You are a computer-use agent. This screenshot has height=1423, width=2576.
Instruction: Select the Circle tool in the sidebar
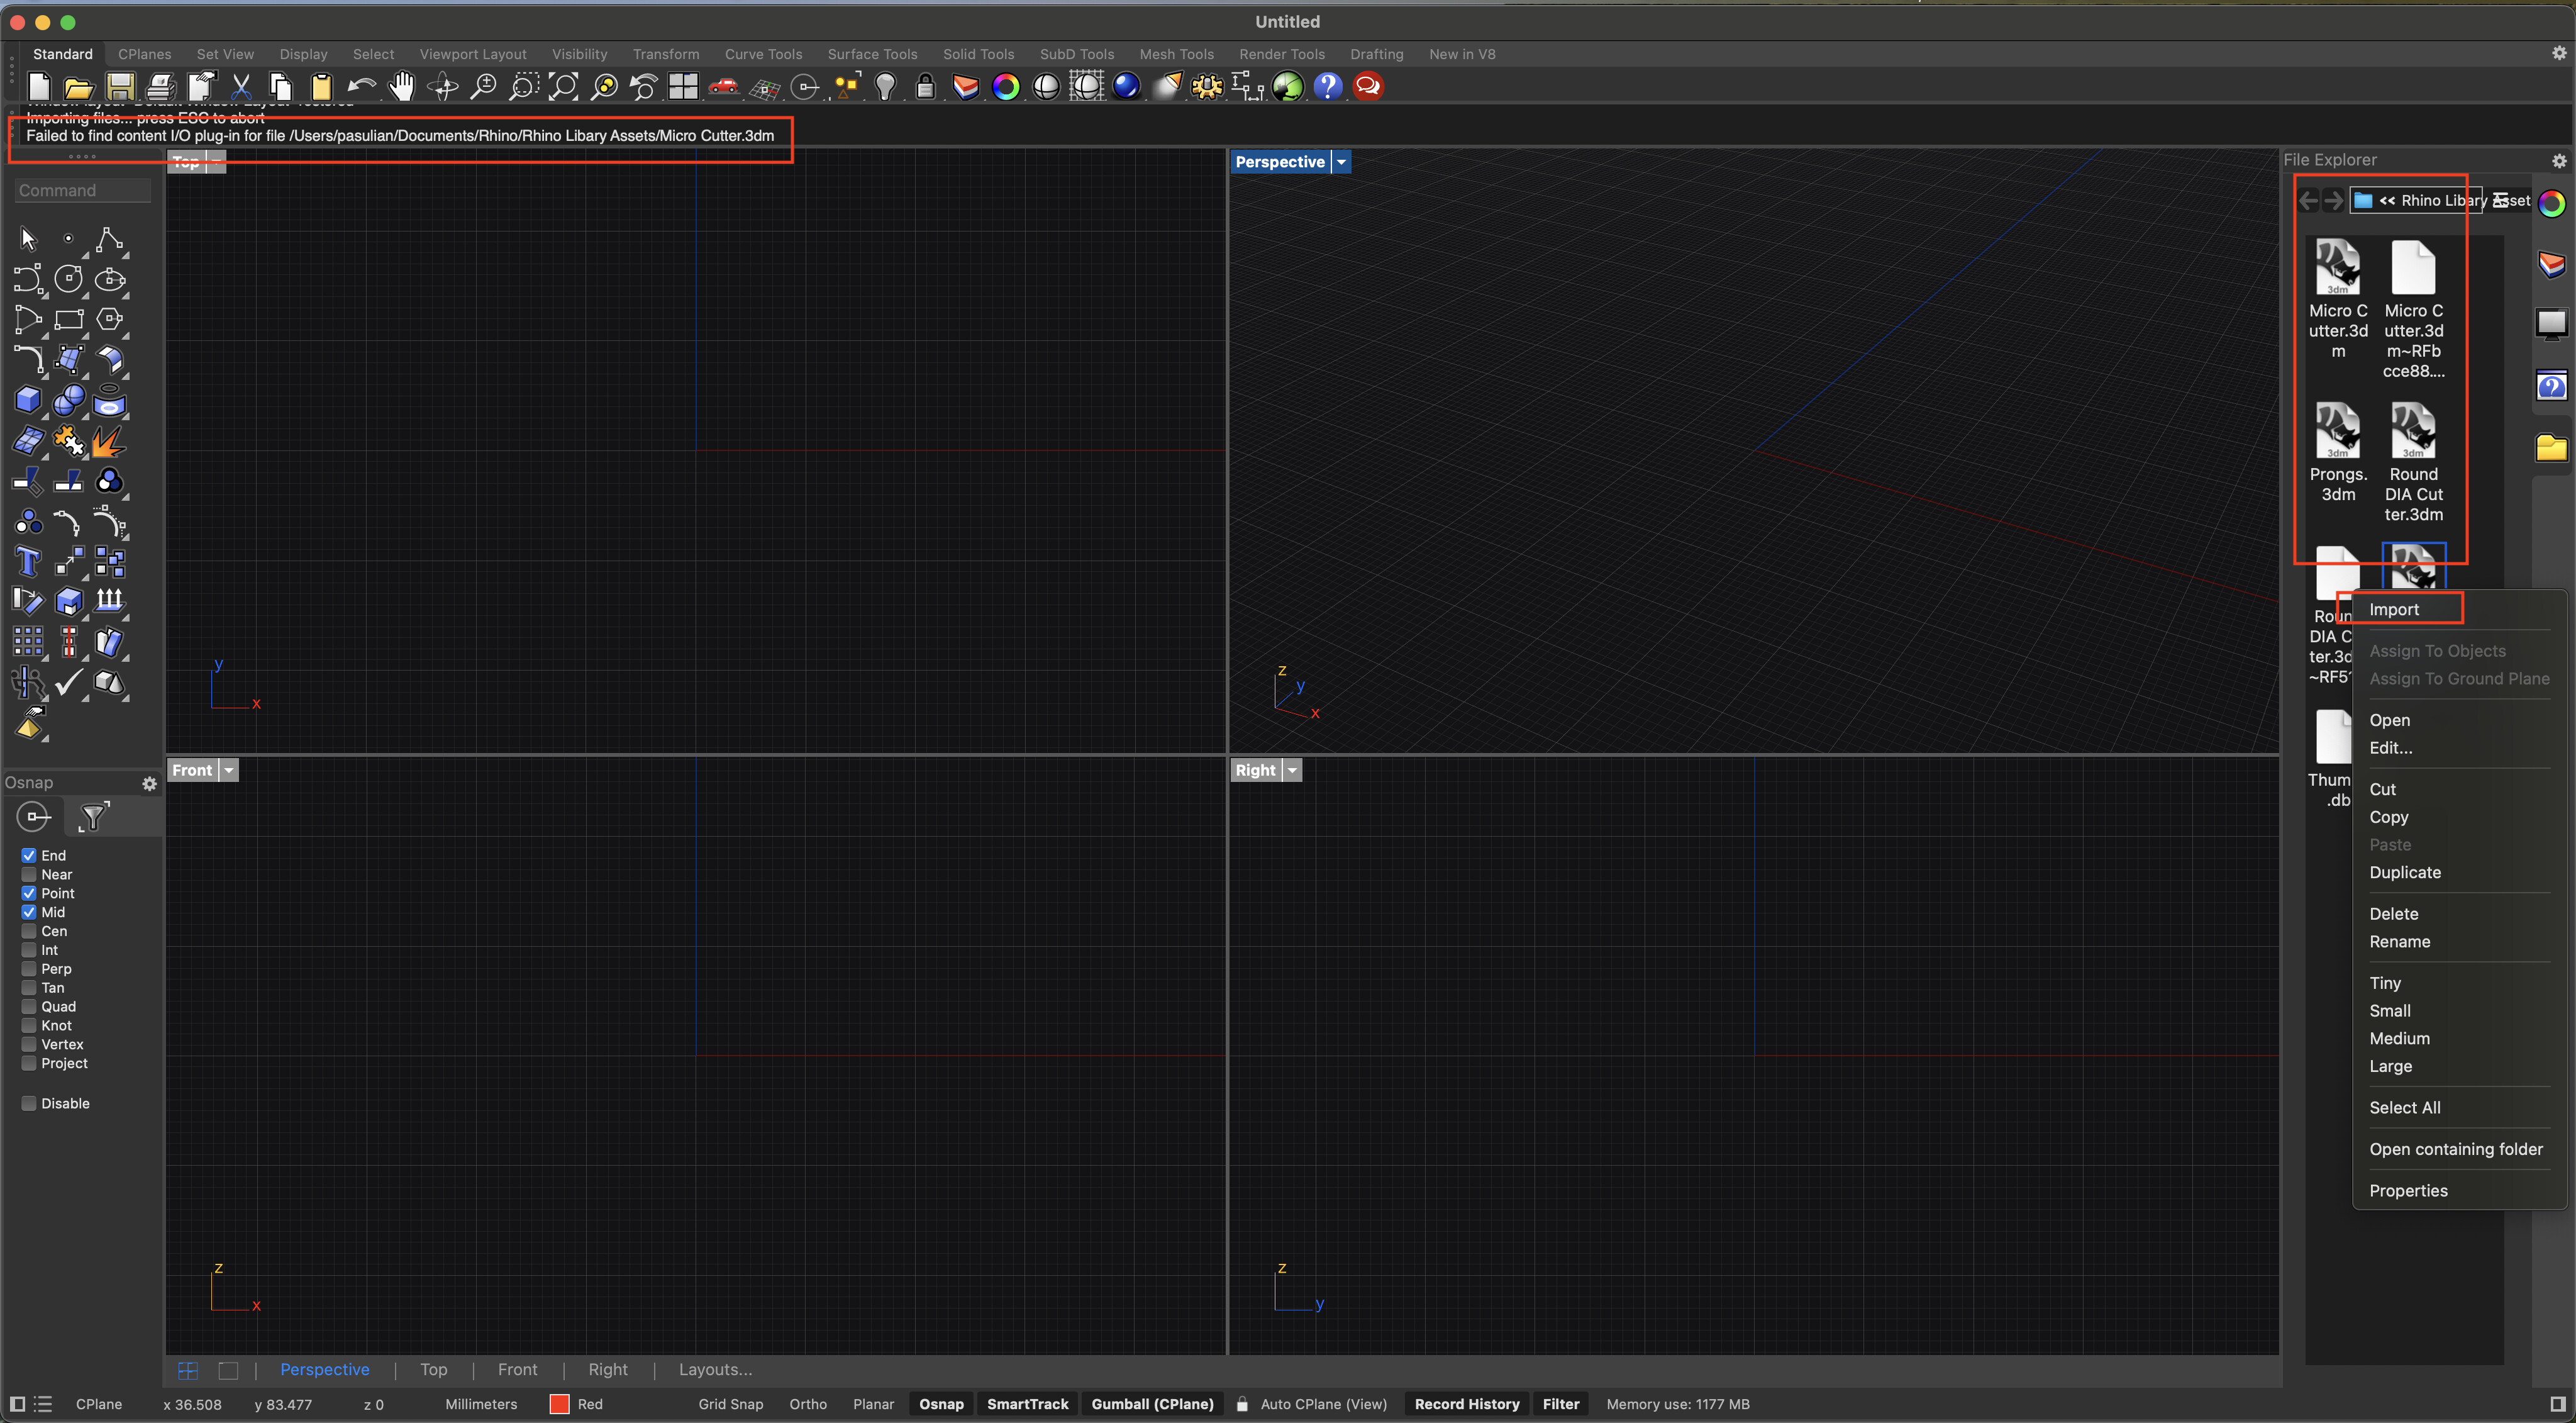[x=68, y=279]
